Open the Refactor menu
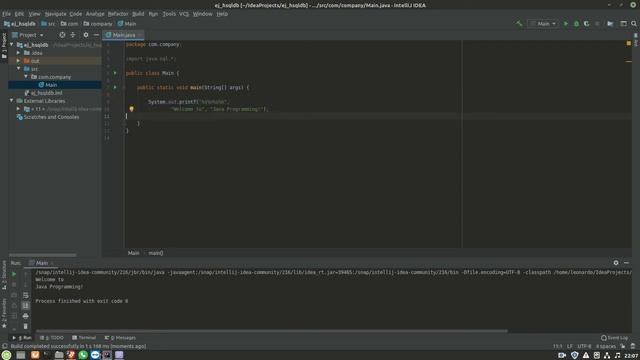This screenshot has width=640, height=360. (118, 14)
